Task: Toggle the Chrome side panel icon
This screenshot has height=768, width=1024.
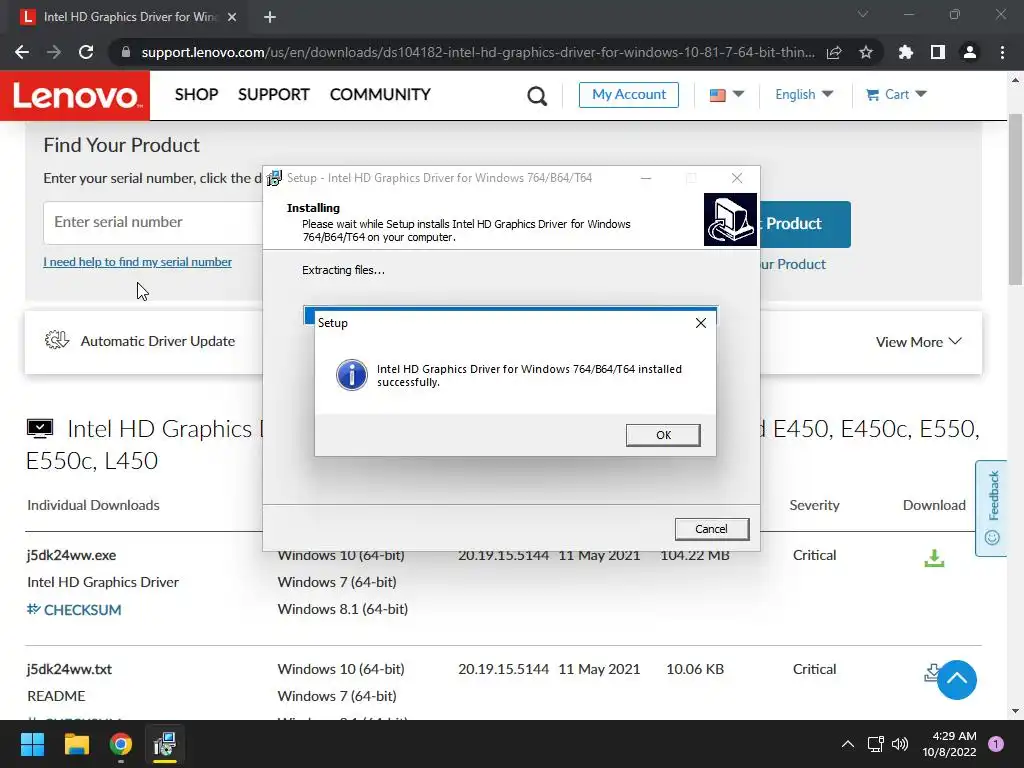Action: pyautogui.click(x=938, y=52)
